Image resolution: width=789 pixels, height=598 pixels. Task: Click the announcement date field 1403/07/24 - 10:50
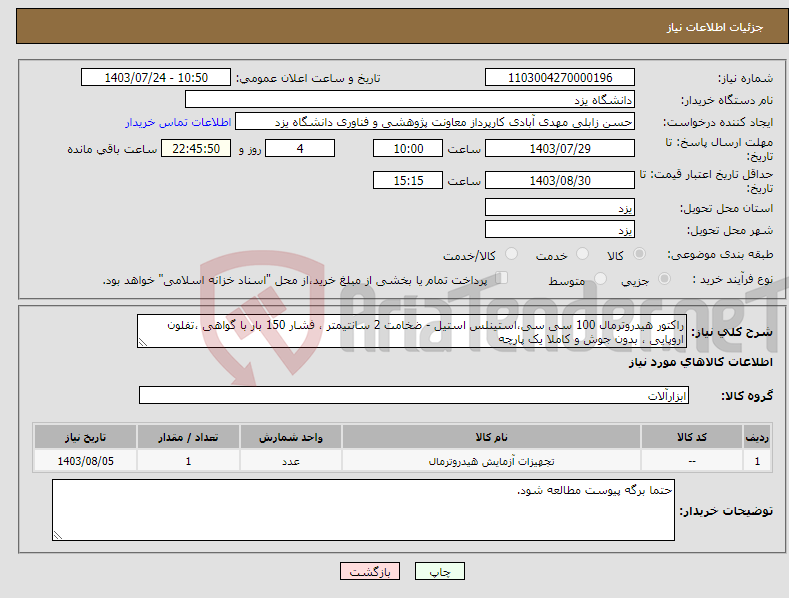tap(156, 78)
